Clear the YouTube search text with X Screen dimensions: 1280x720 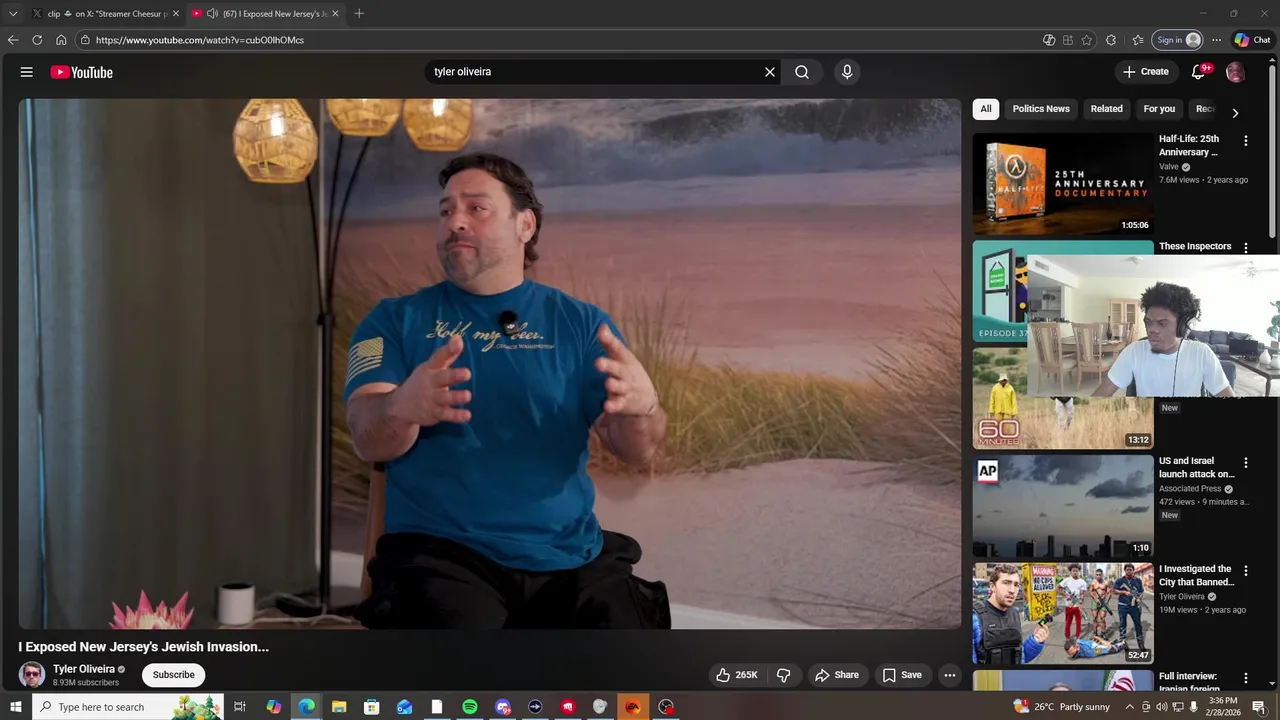(770, 72)
